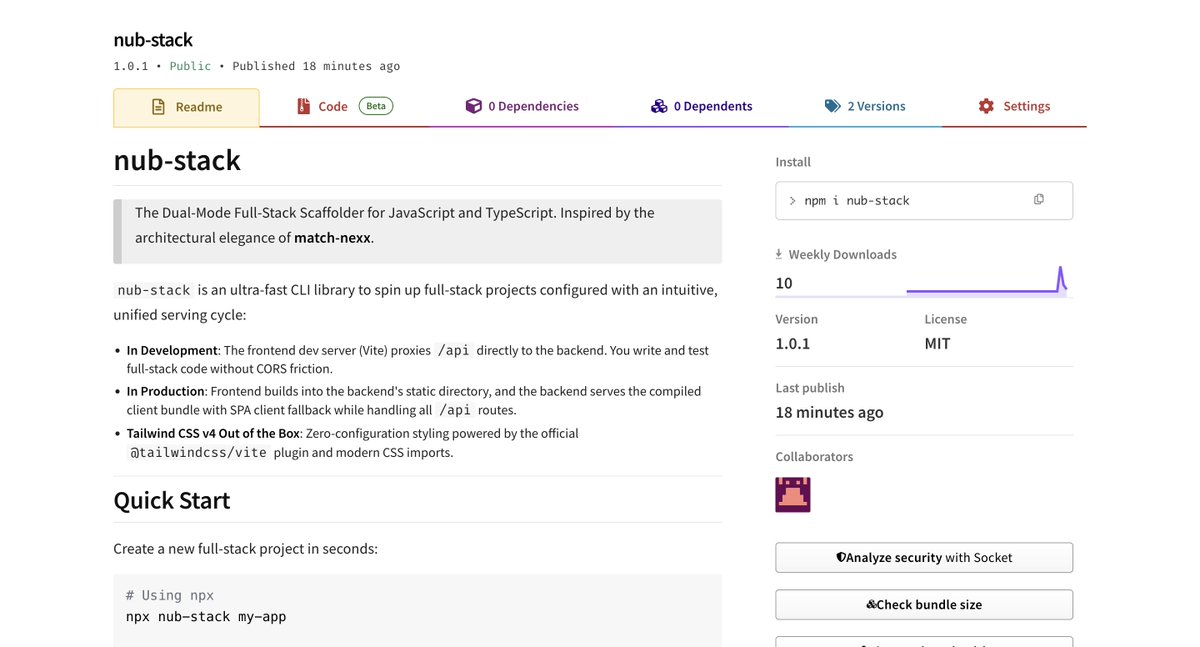Viewport: 1200px width, 647px height.
Task: Go to the Settings tab
Action: point(1014,106)
